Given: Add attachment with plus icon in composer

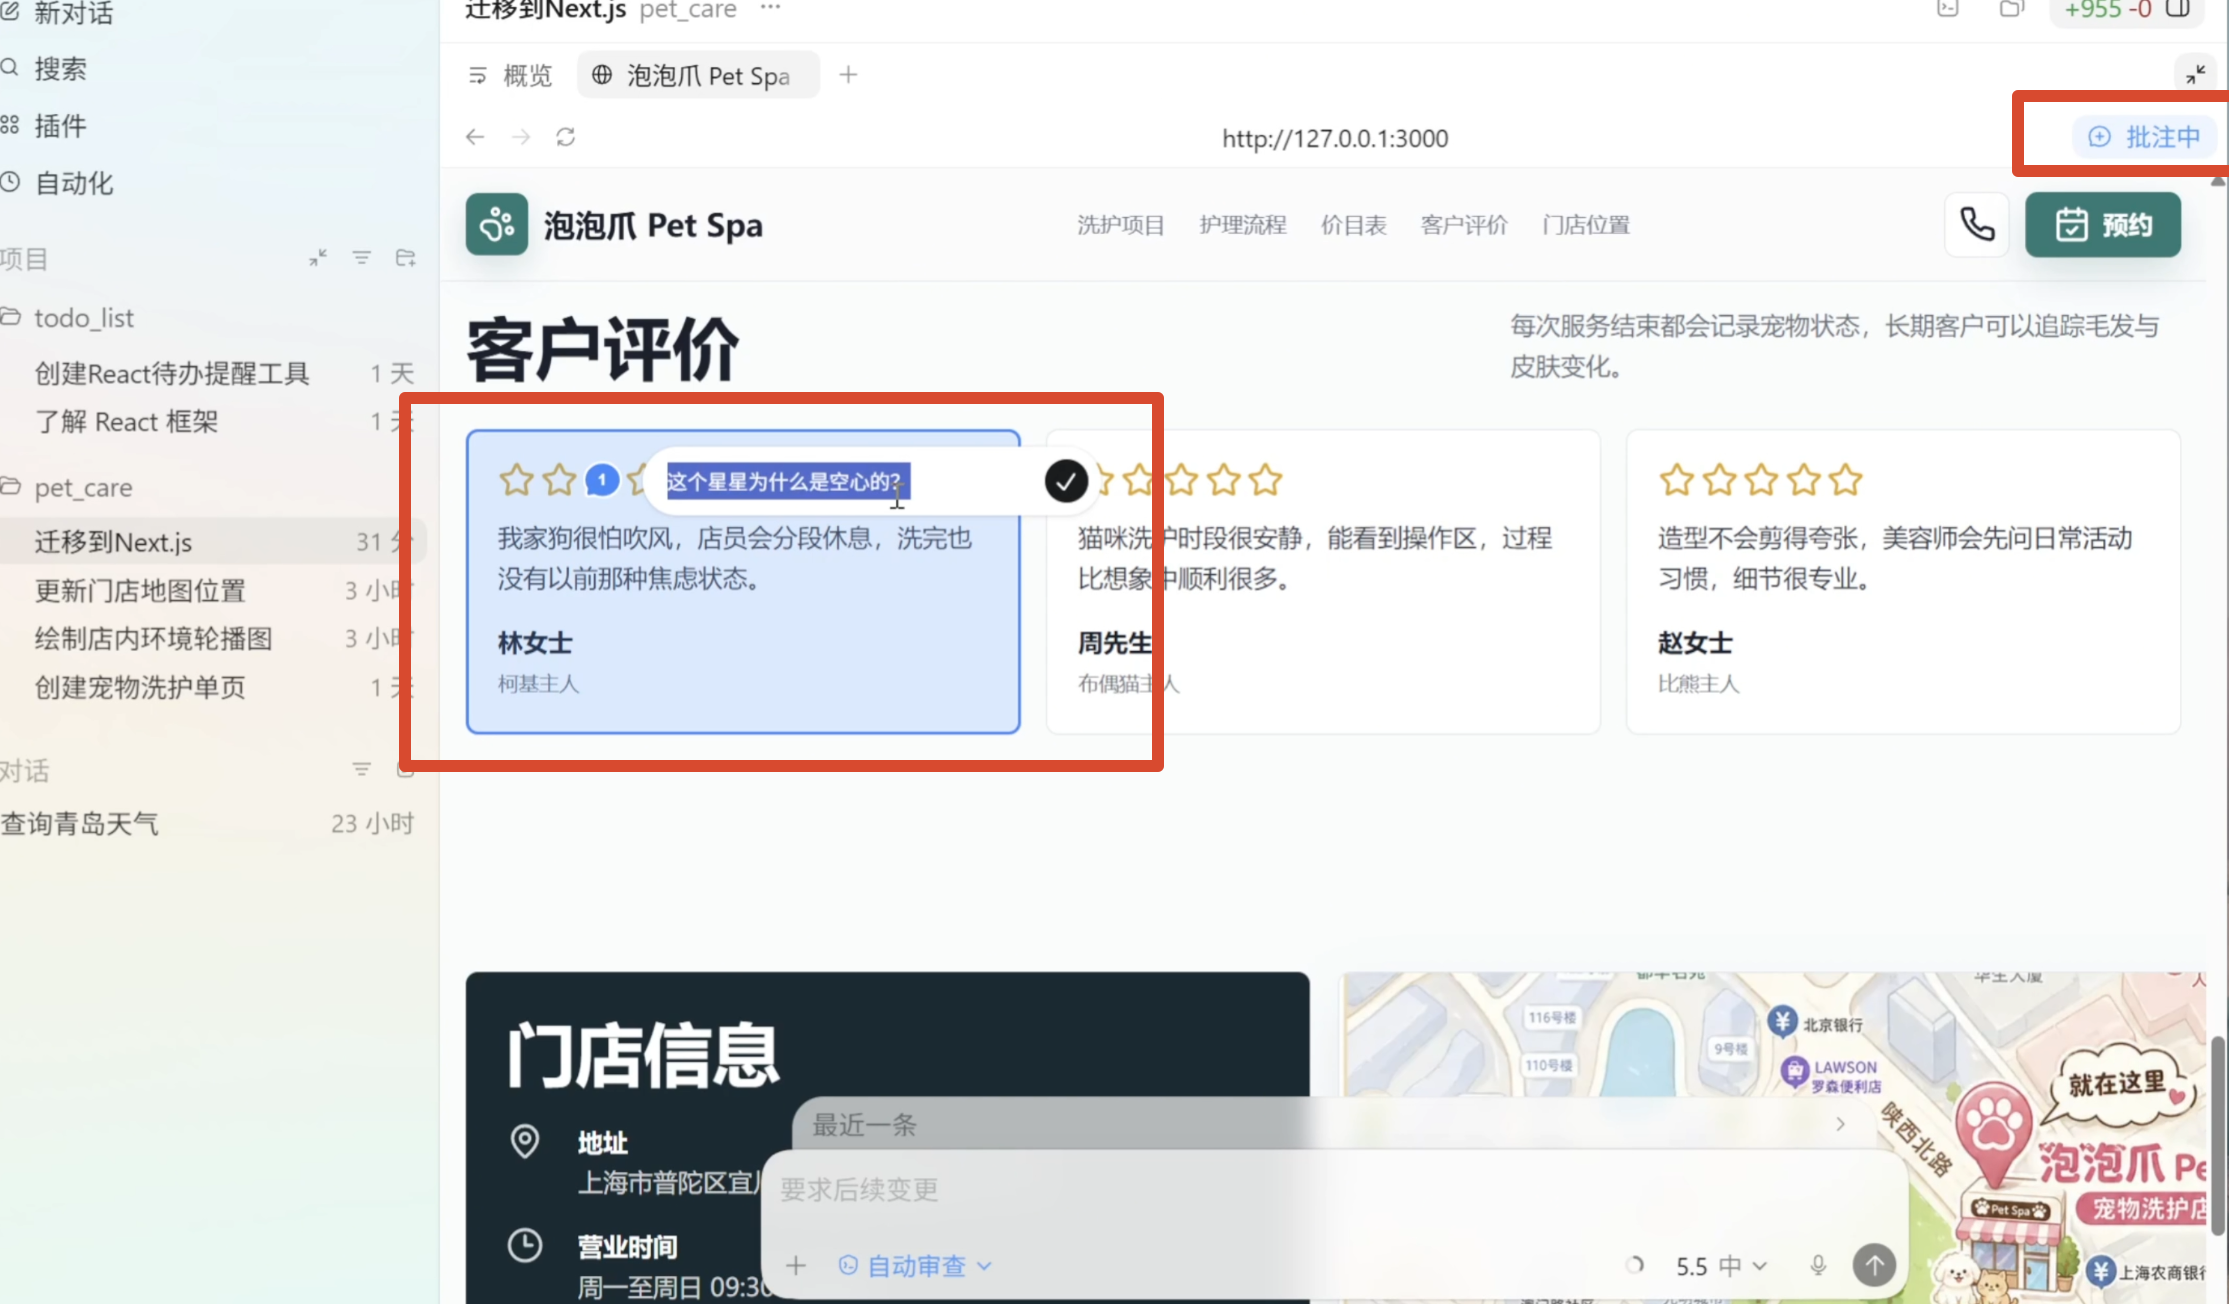Looking at the screenshot, I should click(x=796, y=1265).
